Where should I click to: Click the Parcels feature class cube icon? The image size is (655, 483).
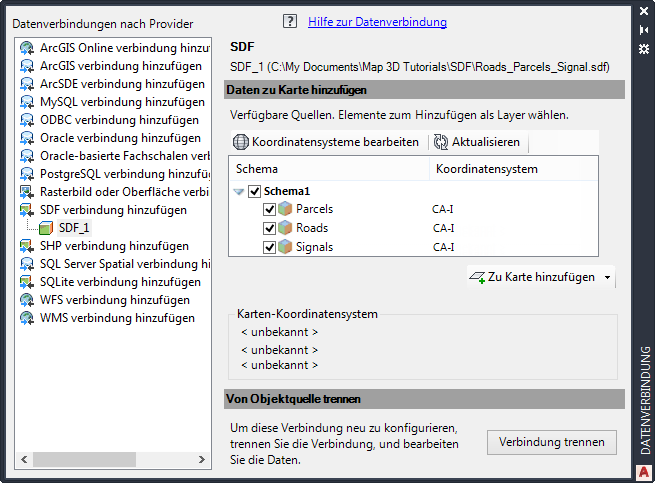click(285, 208)
